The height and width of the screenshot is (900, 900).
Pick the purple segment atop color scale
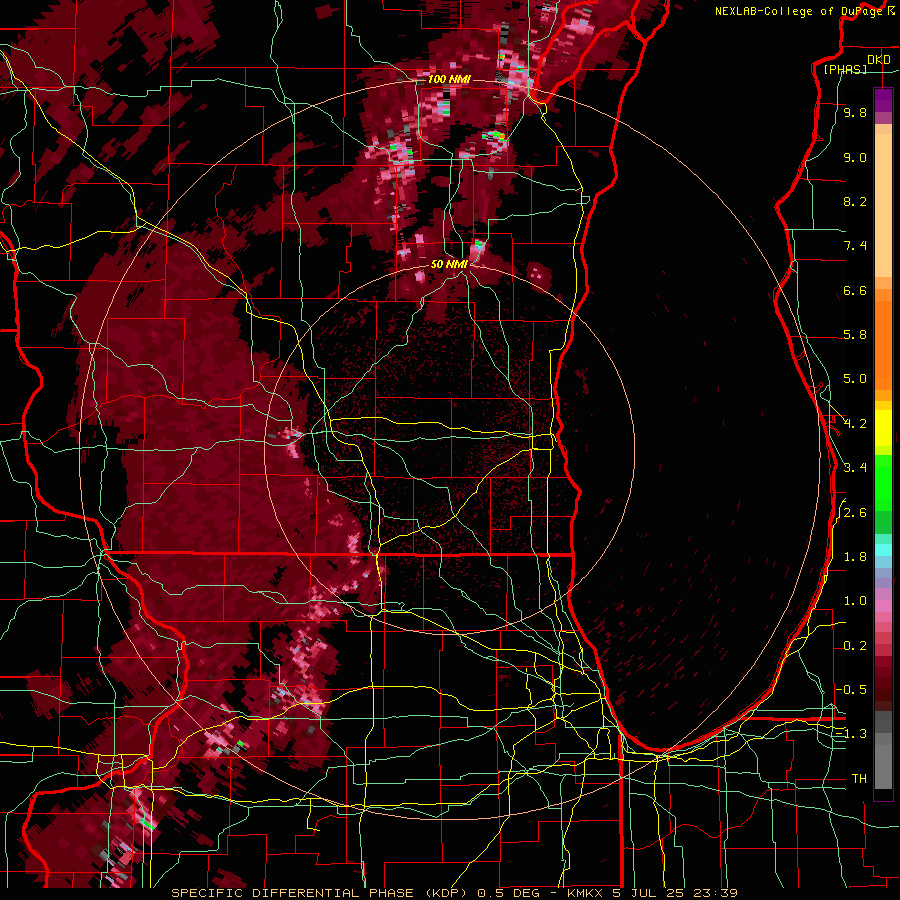click(x=883, y=100)
